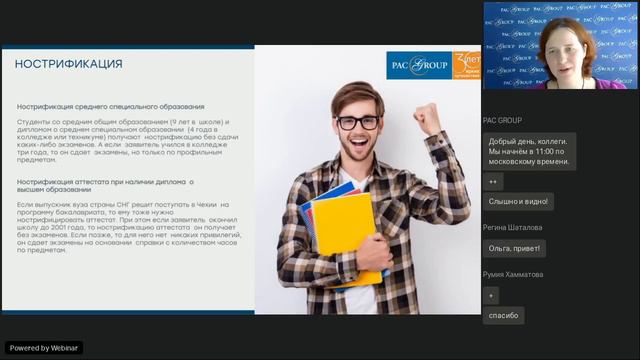Click the slide title НОСТРИФИКАЦИЯ
This screenshot has width=640, height=360.
tap(69, 64)
